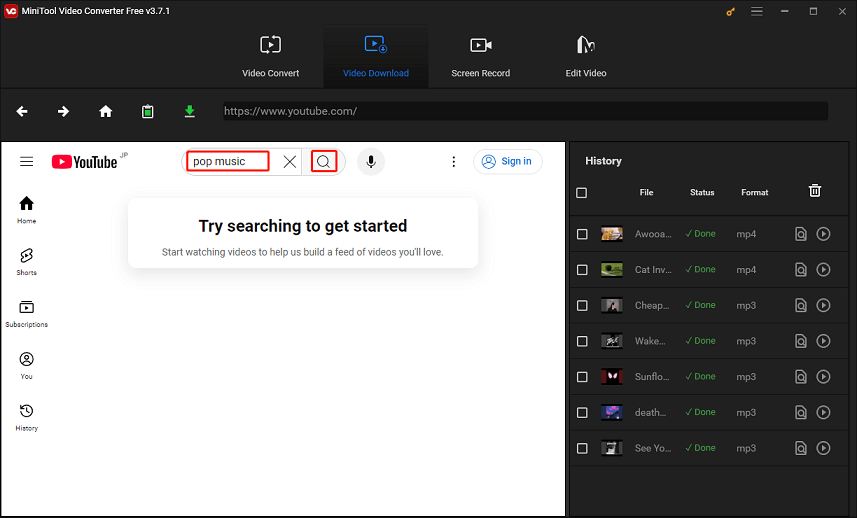Play the Cat Inv... downloaded video
Viewport: 857px width, 518px height.
coord(824,269)
